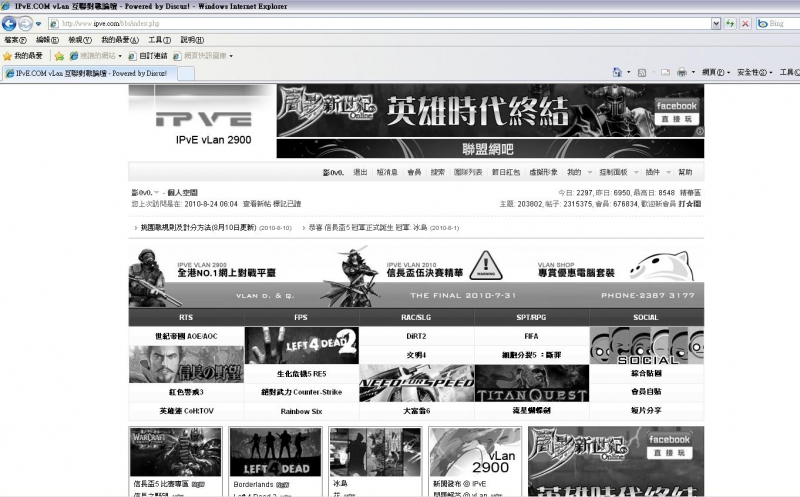Image resolution: width=800 pixels, height=497 pixels.
Task: Open the SOCIAL faces image tile
Action: pyautogui.click(x=646, y=345)
